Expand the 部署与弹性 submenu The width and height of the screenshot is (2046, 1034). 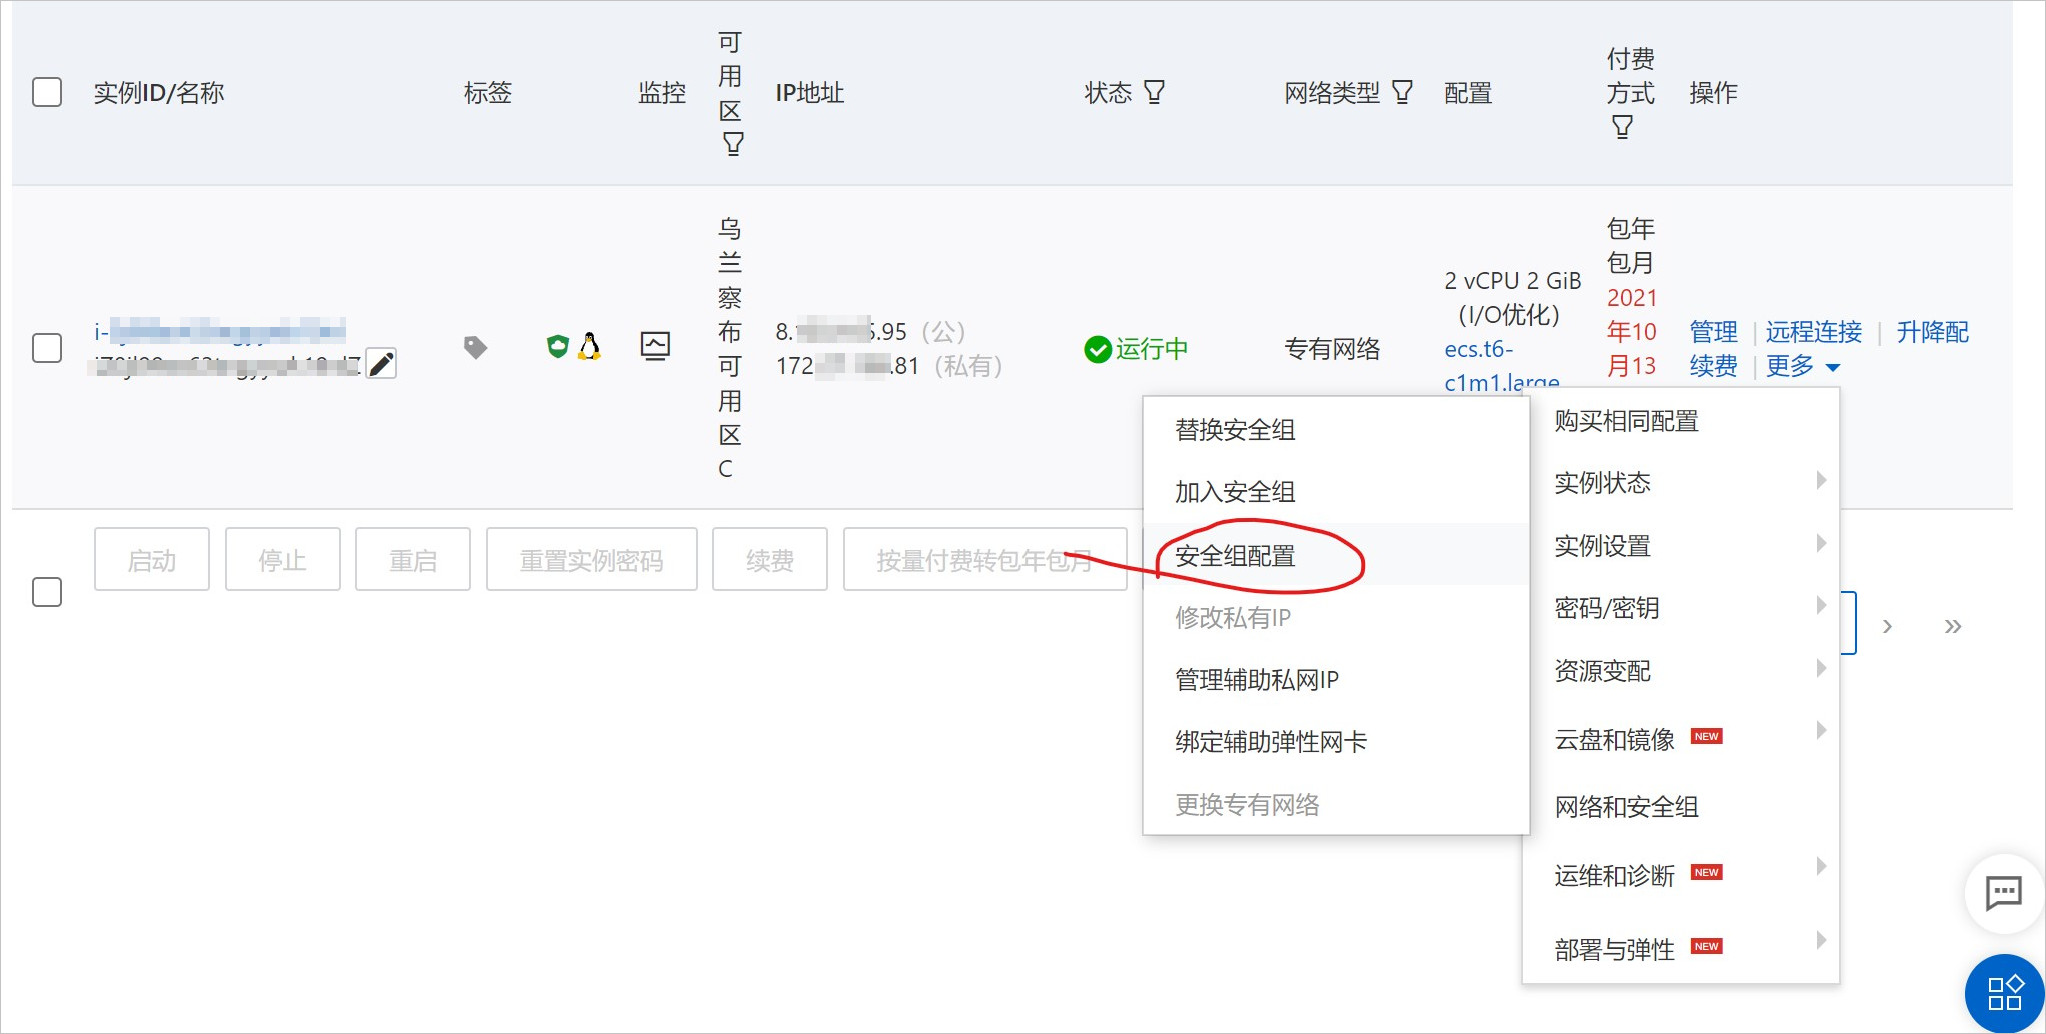click(1681, 949)
